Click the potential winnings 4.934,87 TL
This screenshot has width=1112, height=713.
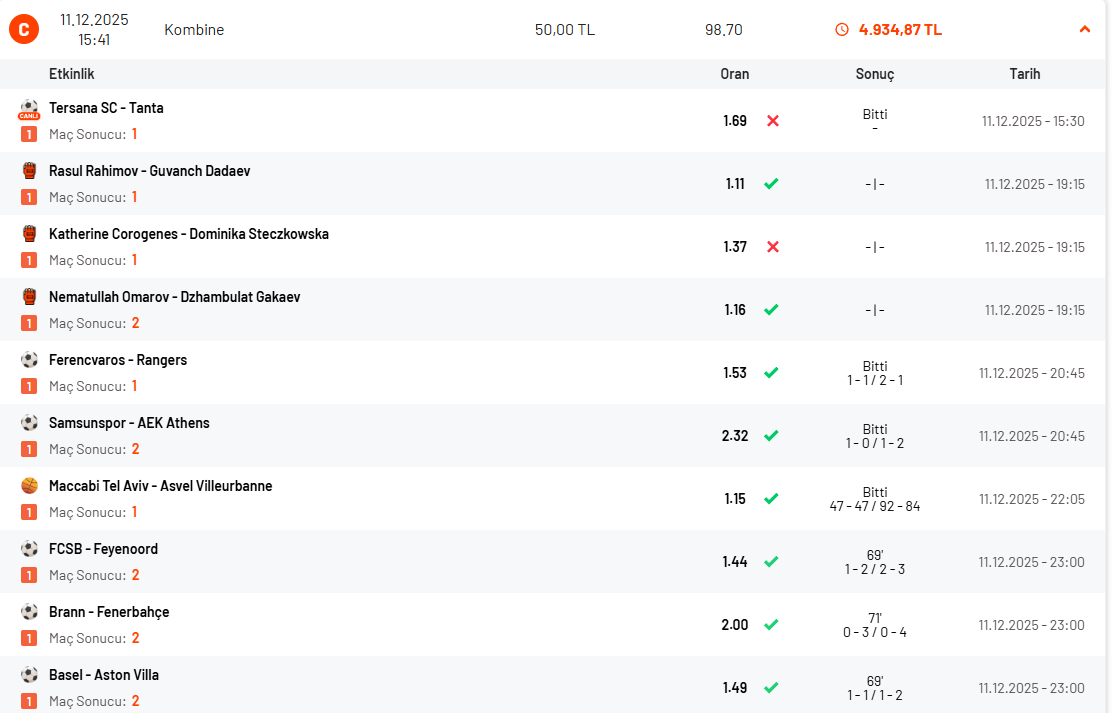point(900,30)
